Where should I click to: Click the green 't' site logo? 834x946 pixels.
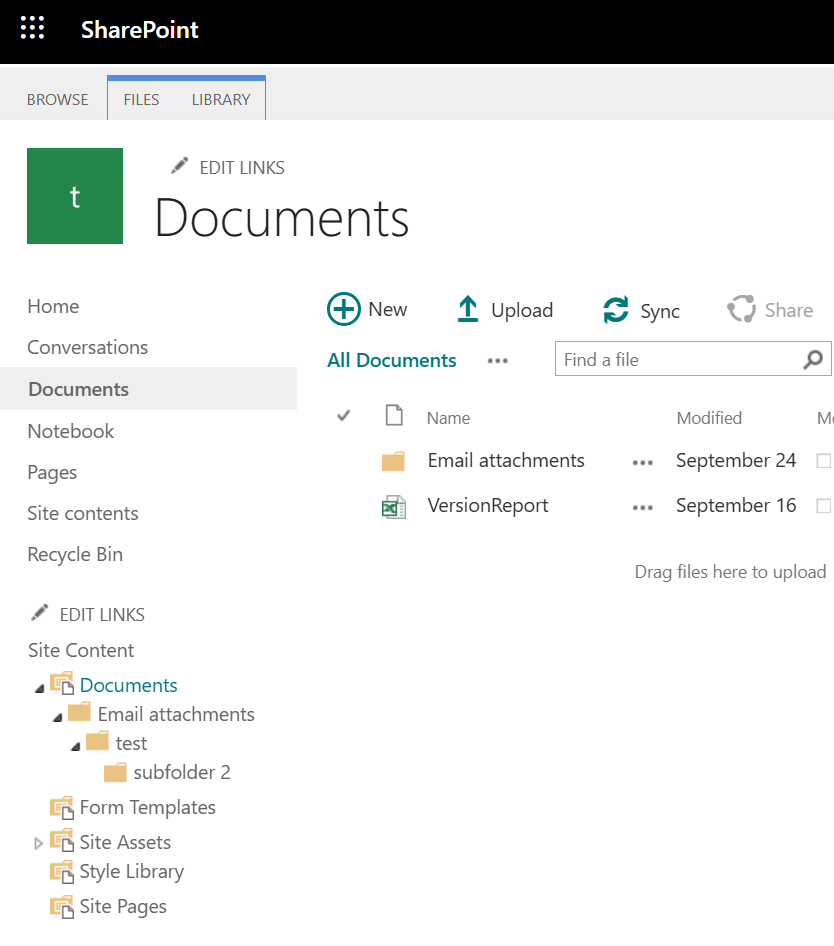coord(75,196)
